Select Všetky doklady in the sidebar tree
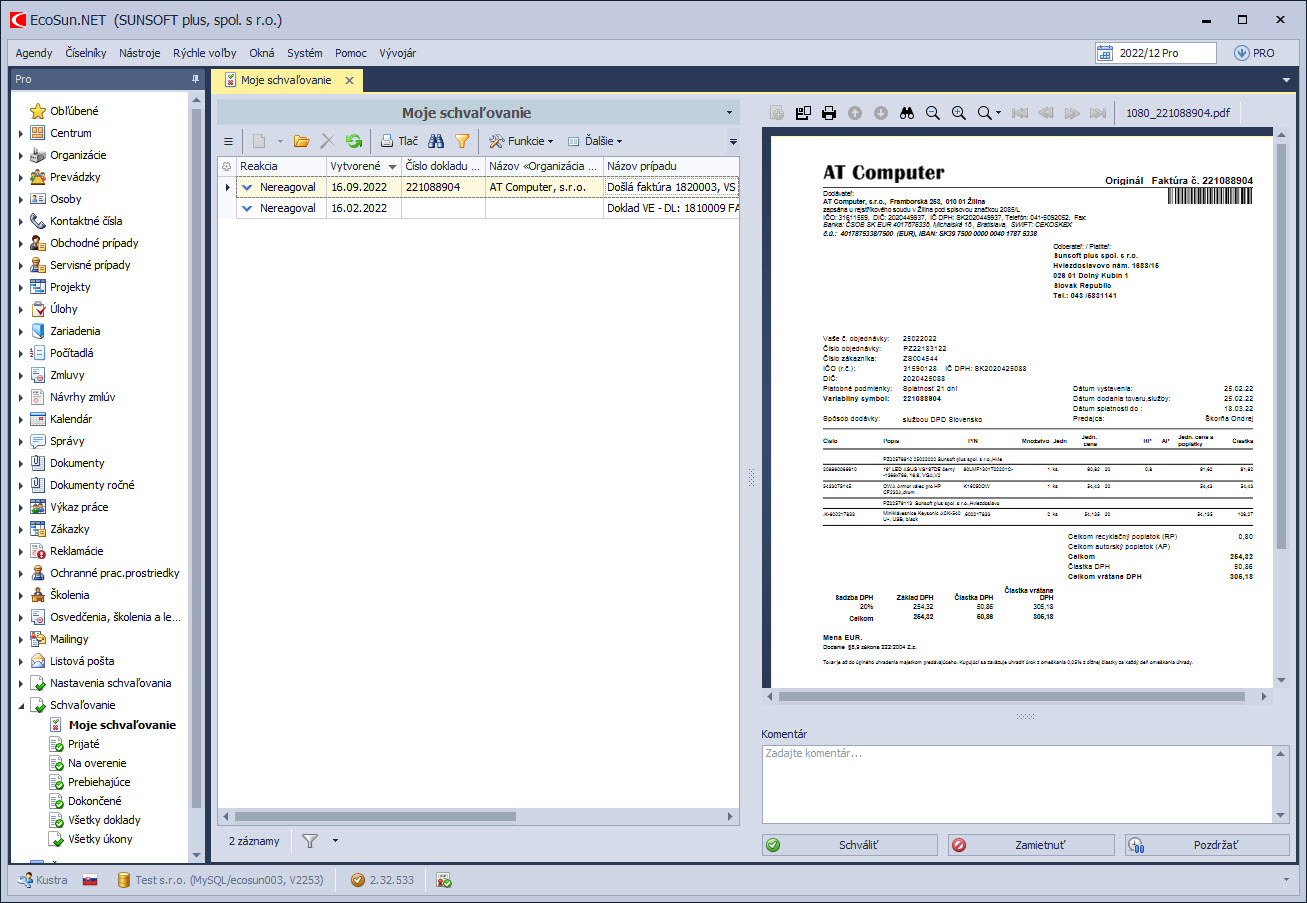 102,820
